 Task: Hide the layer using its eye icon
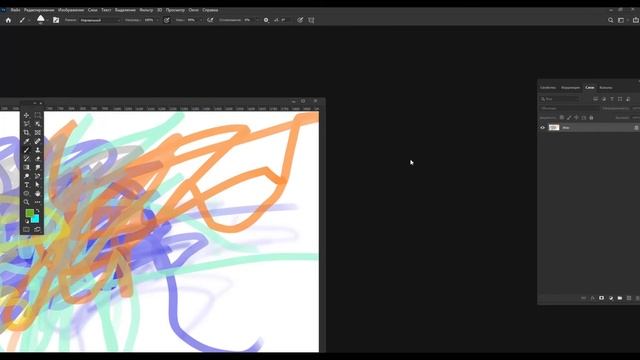point(542,128)
